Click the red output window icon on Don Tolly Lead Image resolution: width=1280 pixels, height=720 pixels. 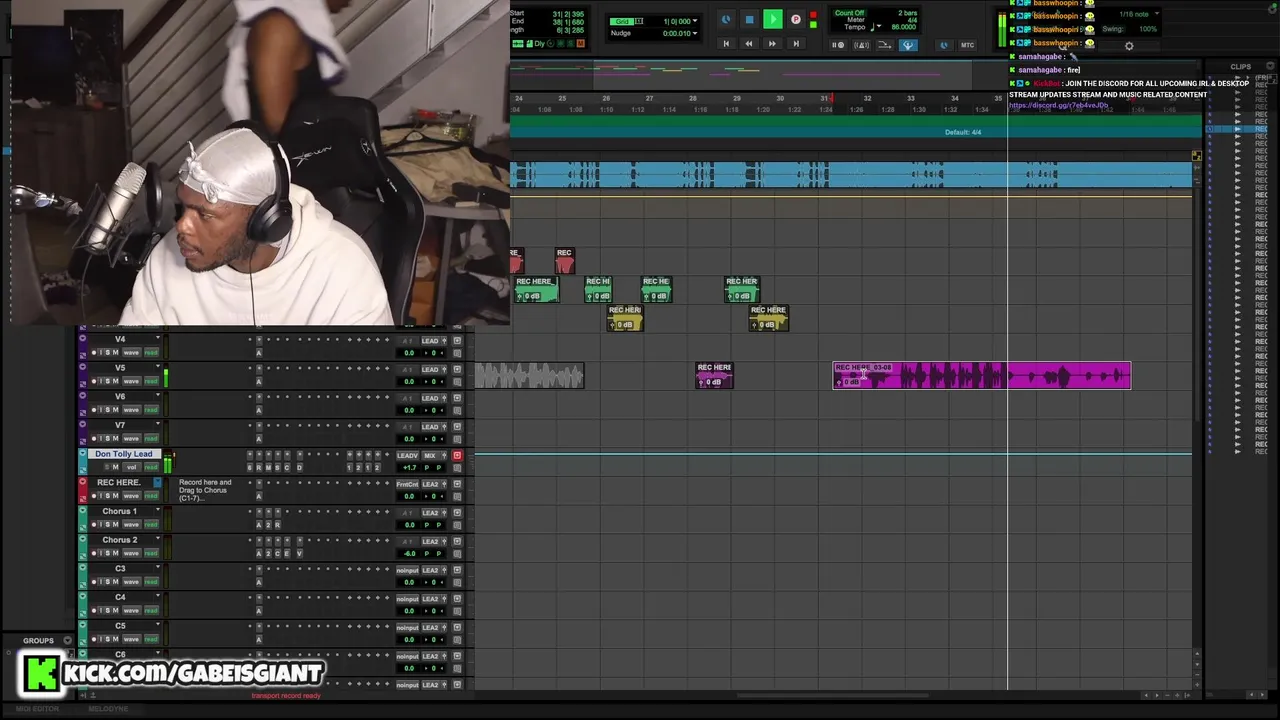pyautogui.click(x=457, y=456)
